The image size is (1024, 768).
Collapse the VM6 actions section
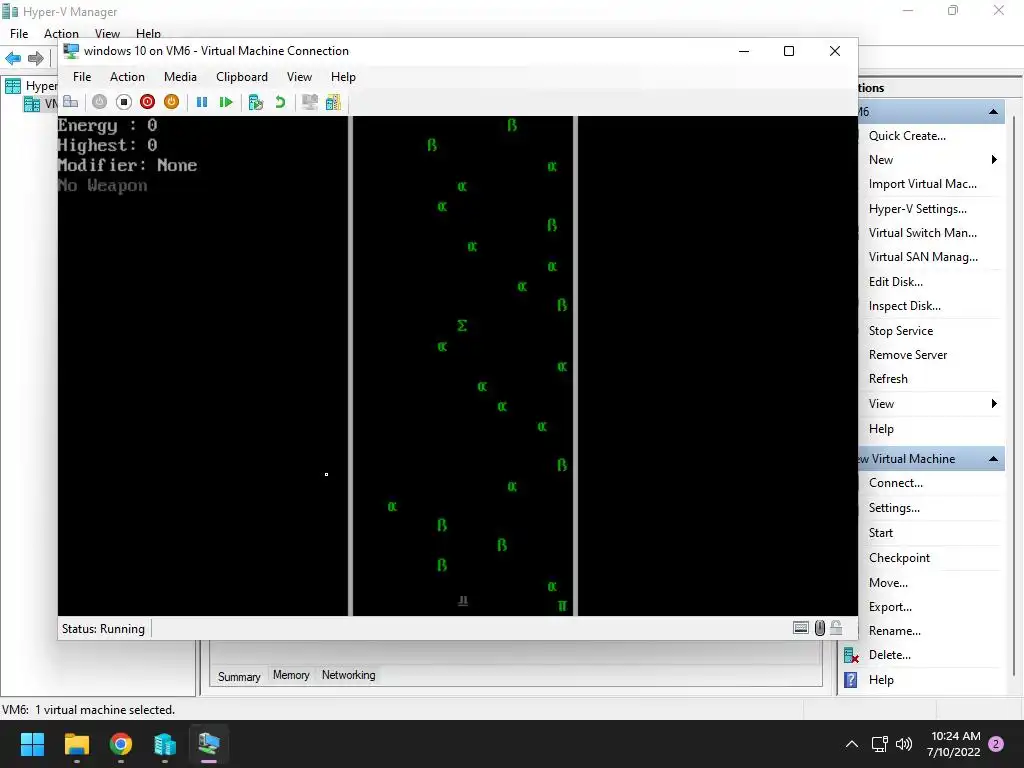(993, 112)
